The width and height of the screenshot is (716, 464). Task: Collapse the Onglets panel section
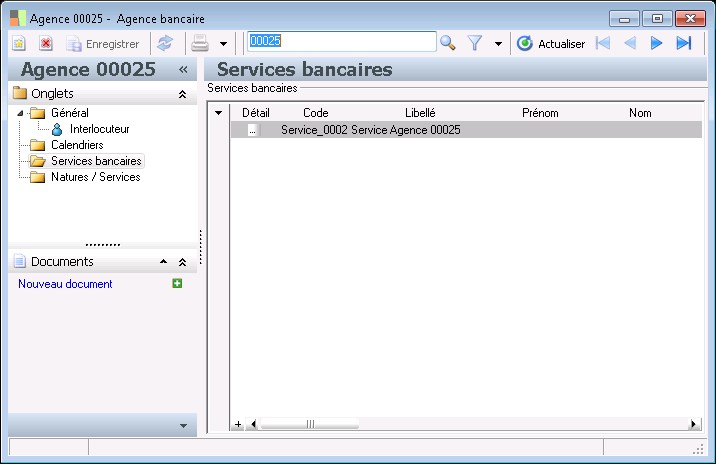(182, 95)
